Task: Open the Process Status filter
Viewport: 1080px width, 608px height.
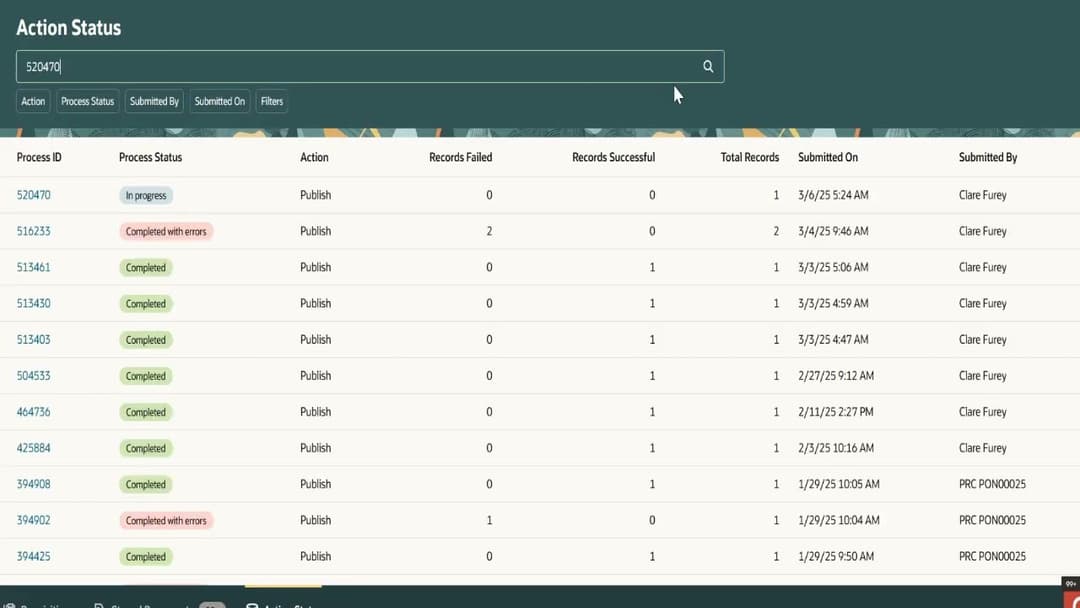Action: [x=87, y=101]
